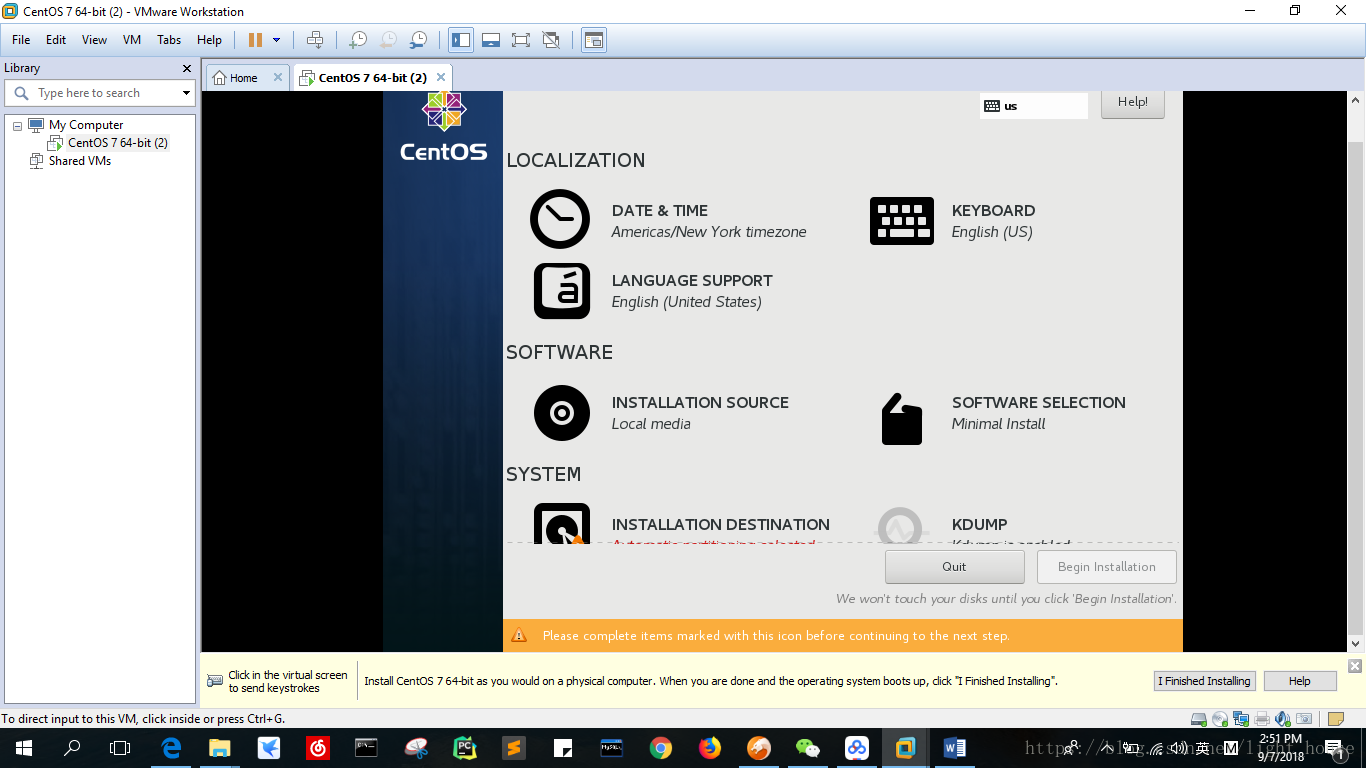
Task: Open the Date & Time clock icon
Action: click(560, 219)
